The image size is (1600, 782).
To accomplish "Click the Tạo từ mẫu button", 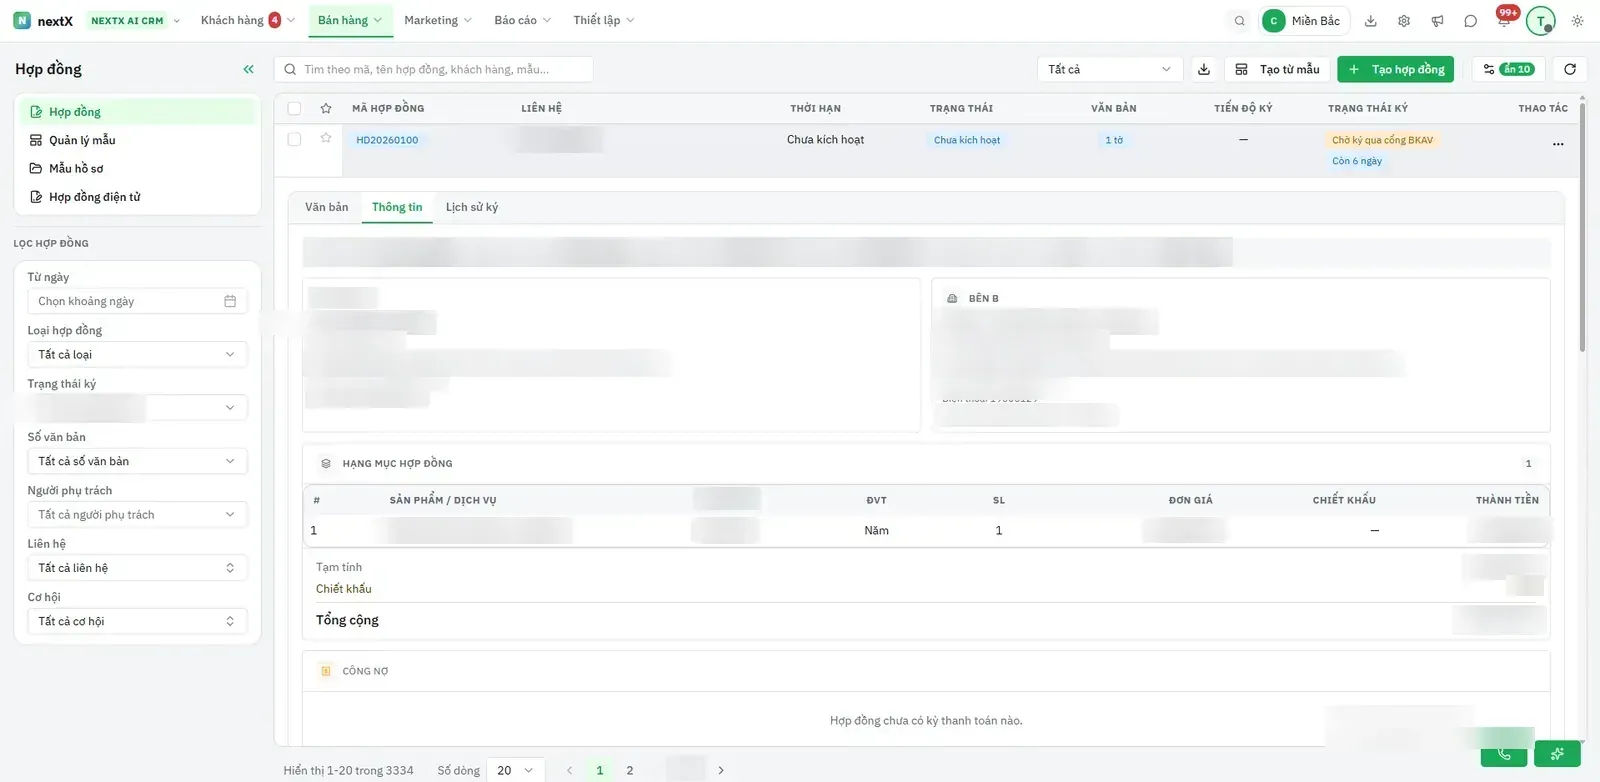I will [x=1278, y=69].
